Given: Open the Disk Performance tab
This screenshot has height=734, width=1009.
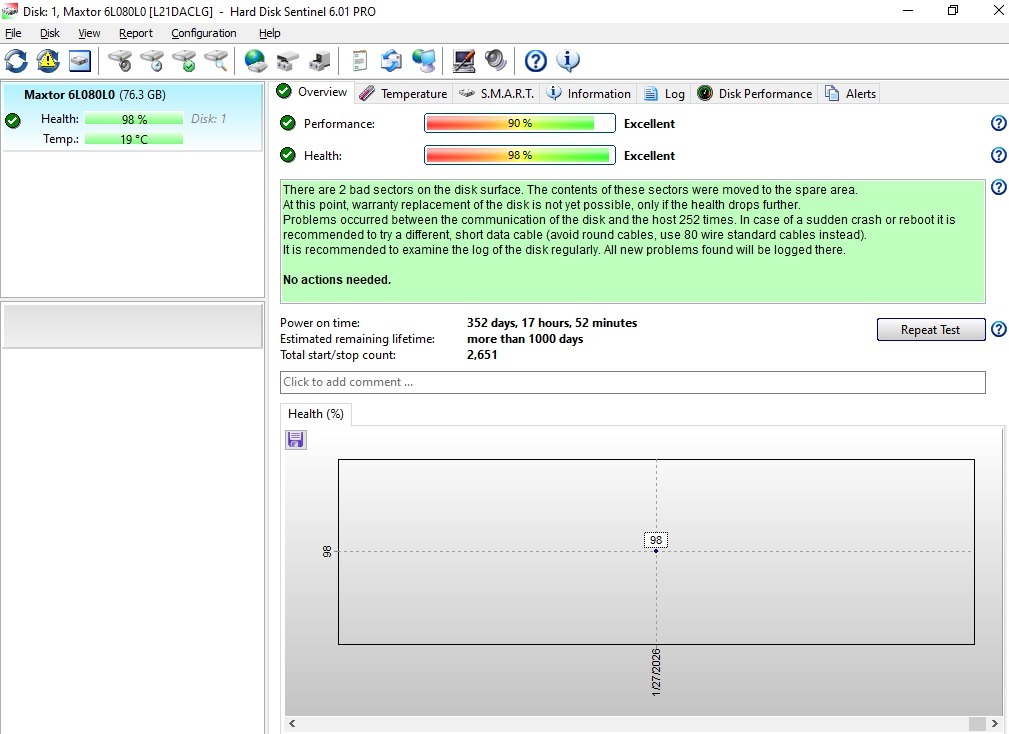Looking at the screenshot, I should tap(755, 93).
